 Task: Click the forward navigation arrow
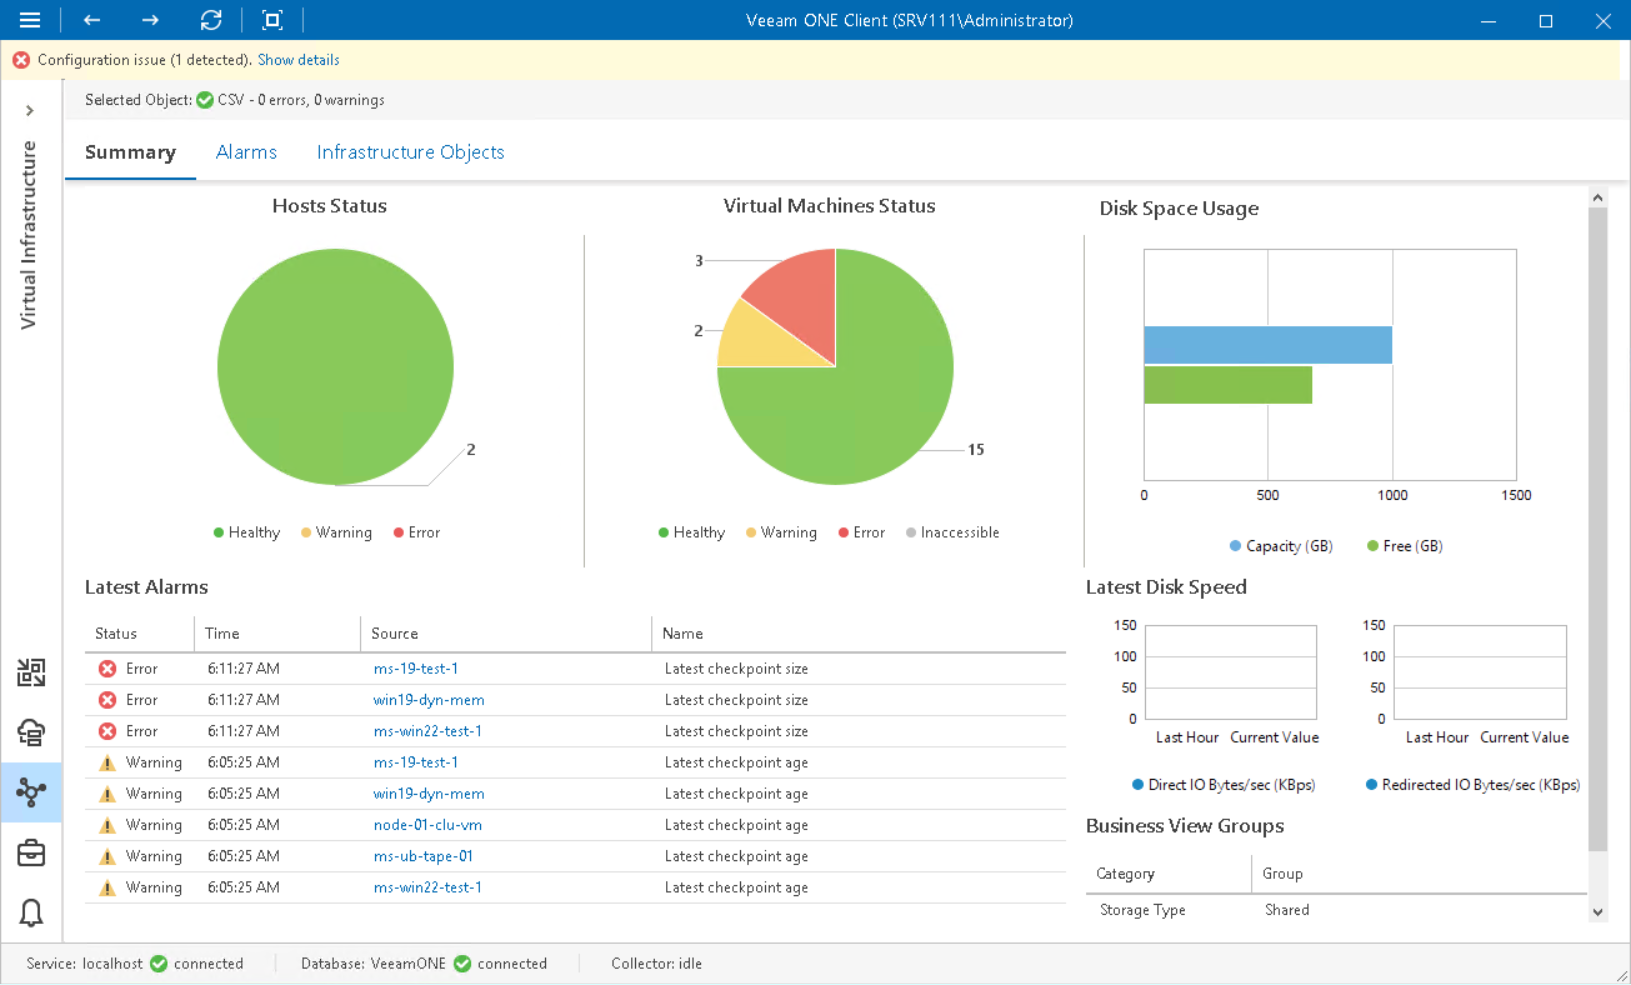(x=150, y=20)
